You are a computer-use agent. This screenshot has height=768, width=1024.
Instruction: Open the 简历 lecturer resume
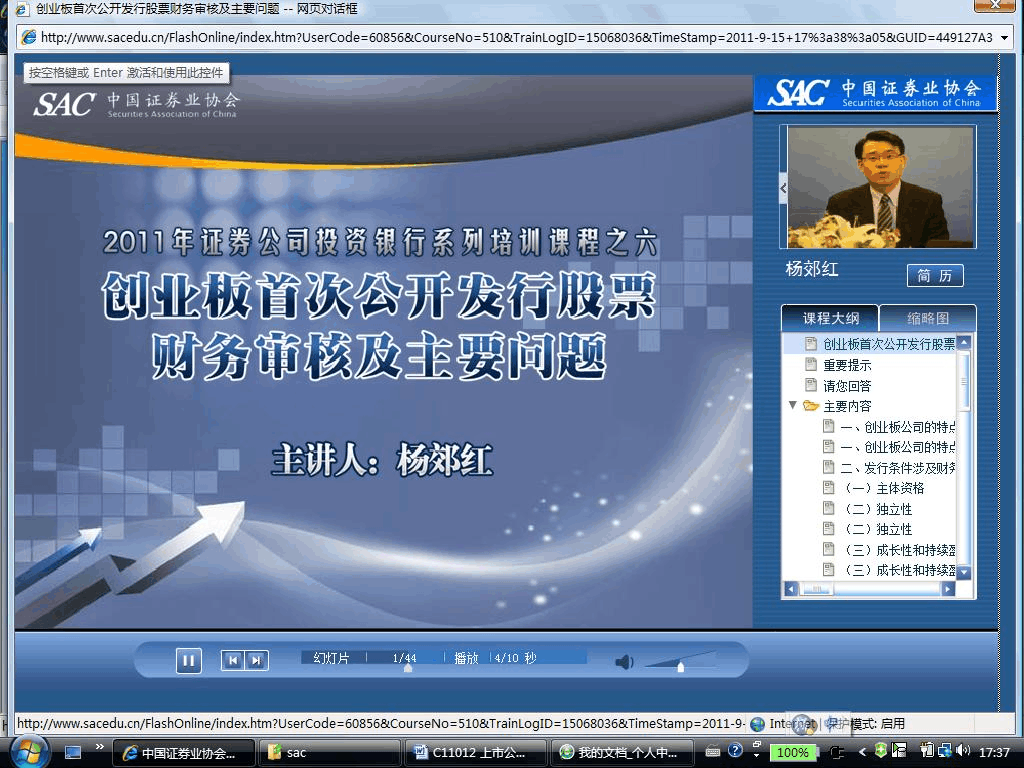tap(934, 276)
